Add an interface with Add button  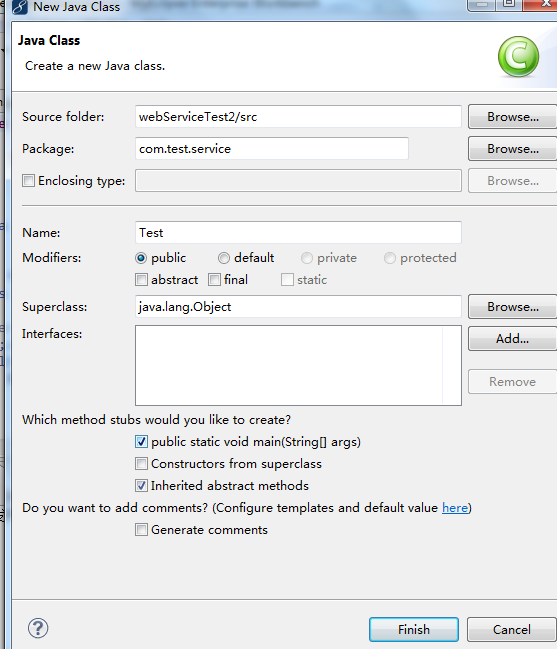[513, 339]
